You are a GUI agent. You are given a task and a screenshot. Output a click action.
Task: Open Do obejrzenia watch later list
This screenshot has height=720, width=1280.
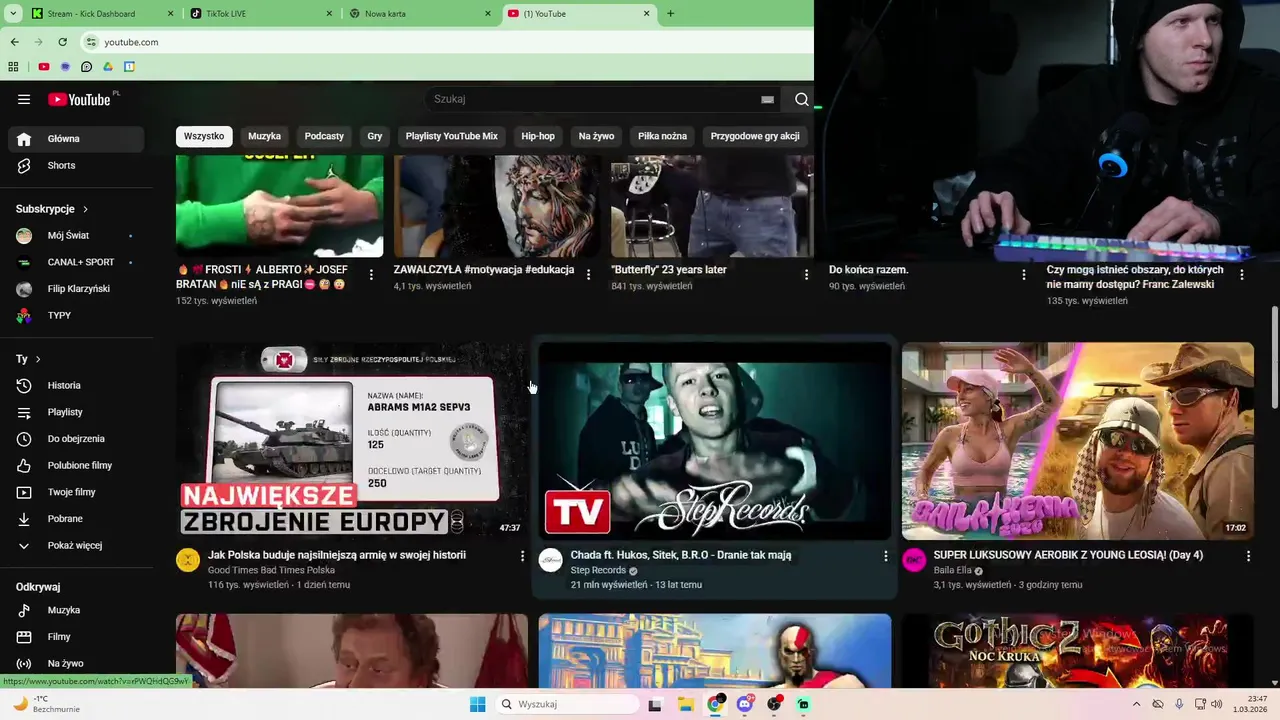tap(76, 439)
